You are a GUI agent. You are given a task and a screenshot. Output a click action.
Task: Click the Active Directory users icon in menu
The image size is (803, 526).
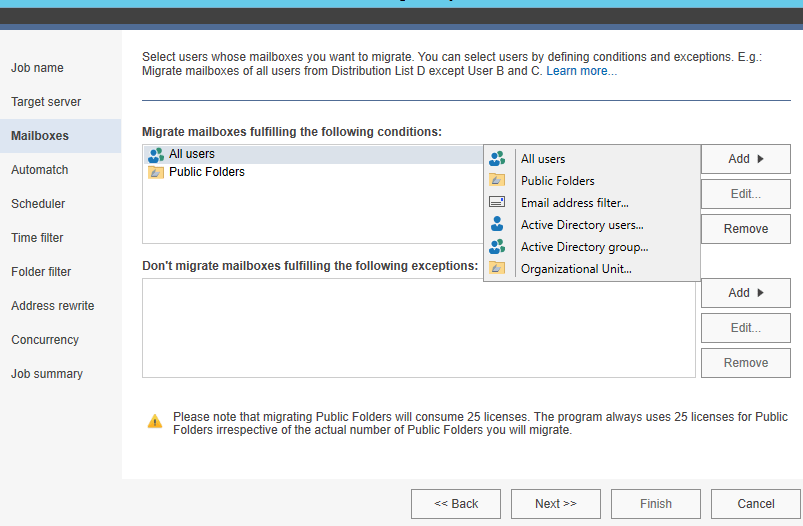coord(497,224)
